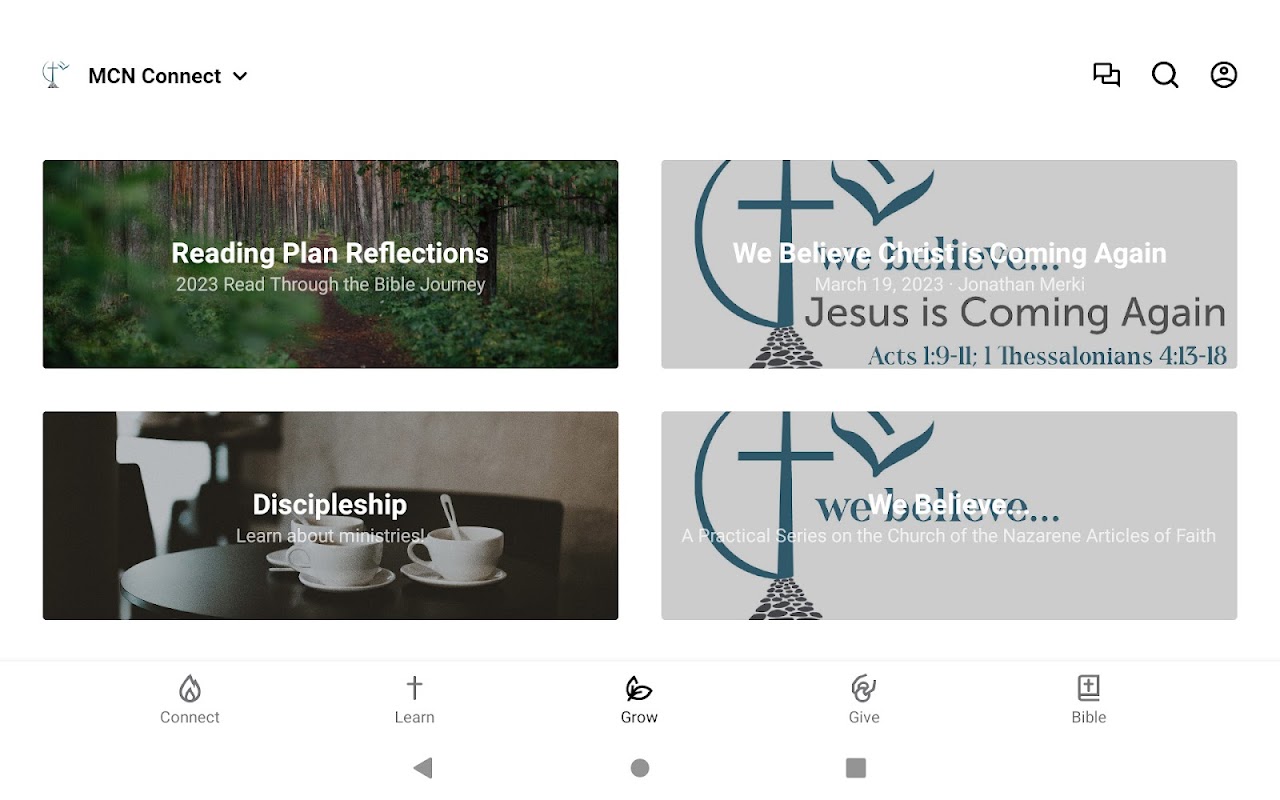Screen dimensions: 1280x800
Task: Switch to the Learn tab label
Action: pos(414,717)
